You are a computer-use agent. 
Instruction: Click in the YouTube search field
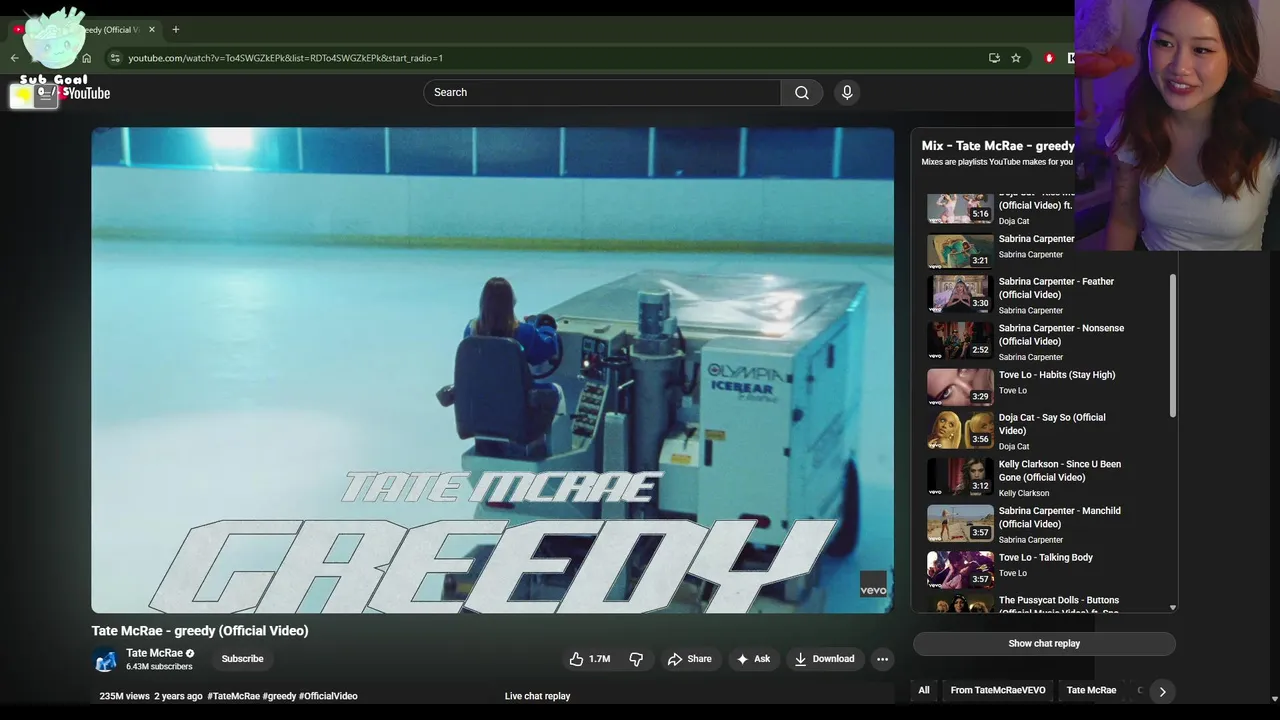pos(602,92)
